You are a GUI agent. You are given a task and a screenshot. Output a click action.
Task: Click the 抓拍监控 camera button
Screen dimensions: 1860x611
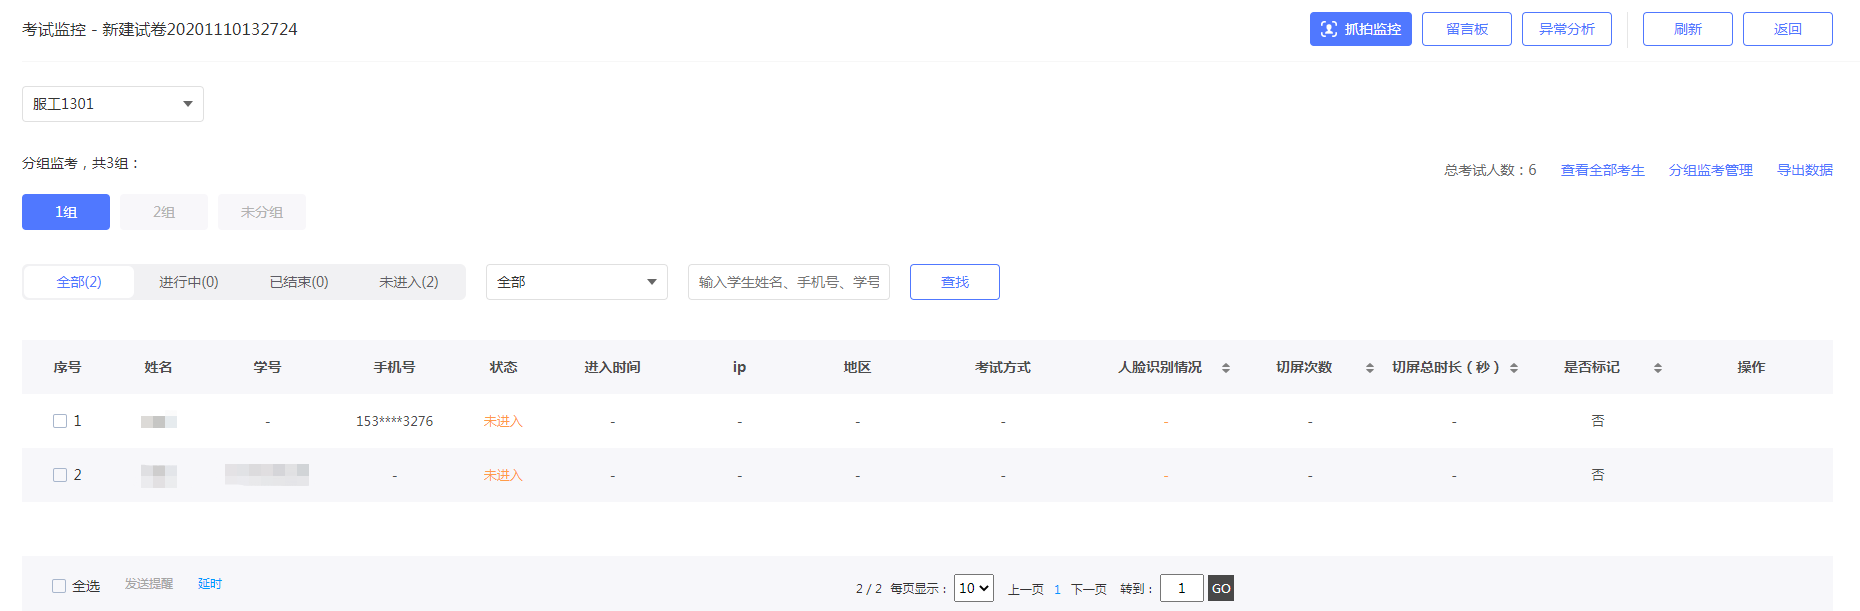pyautogui.click(x=1360, y=29)
